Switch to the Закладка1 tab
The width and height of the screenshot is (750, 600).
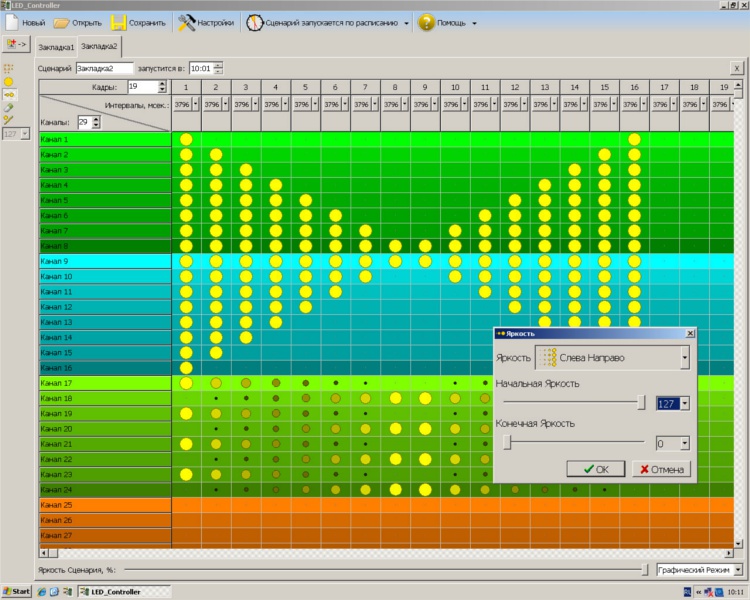coord(56,47)
